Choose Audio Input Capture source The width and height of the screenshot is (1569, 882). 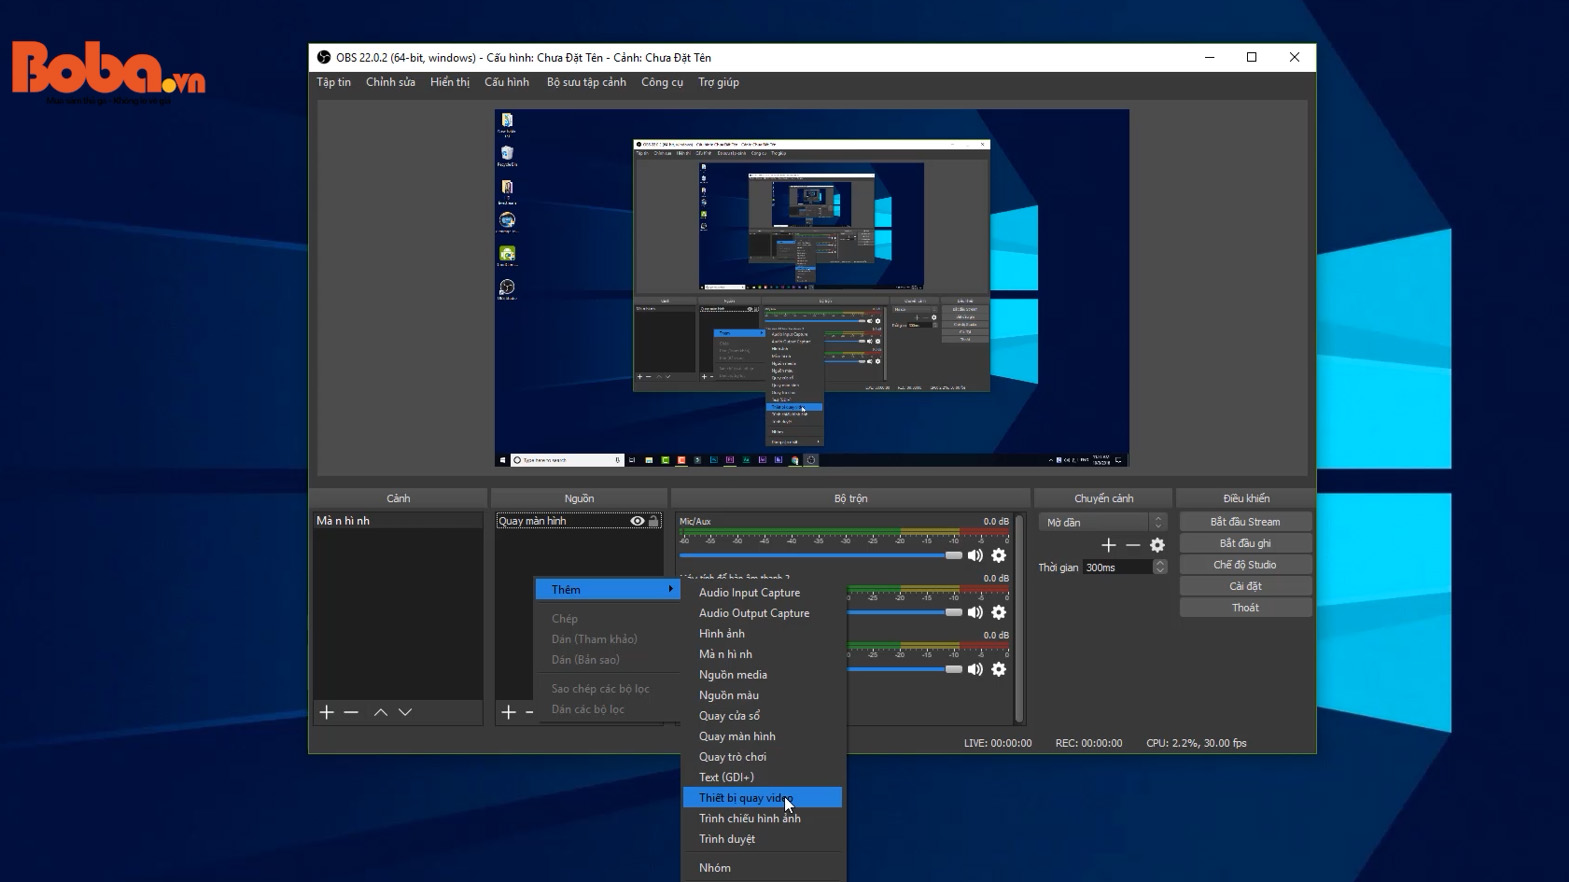pyautogui.click(x=762, y=592)
